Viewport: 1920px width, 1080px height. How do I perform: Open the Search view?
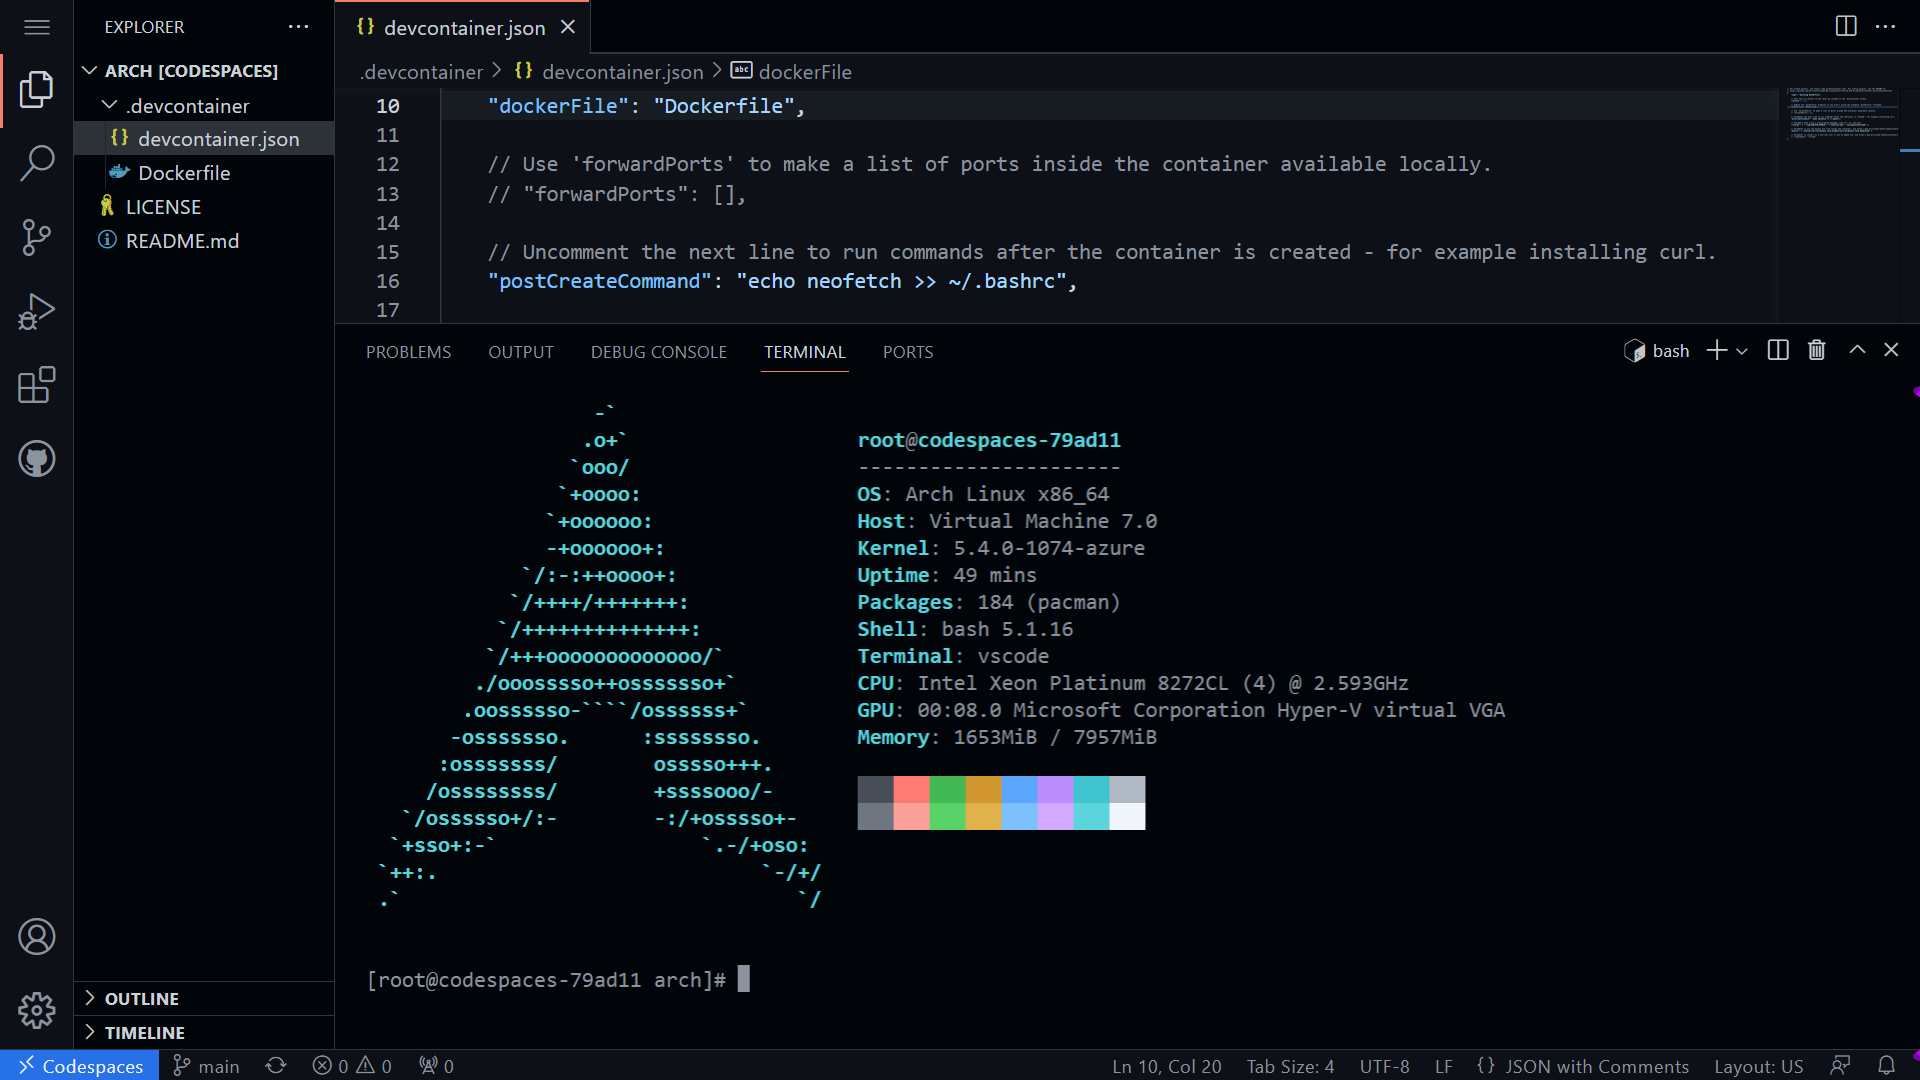pyautogui.click(x=37, y=163)
